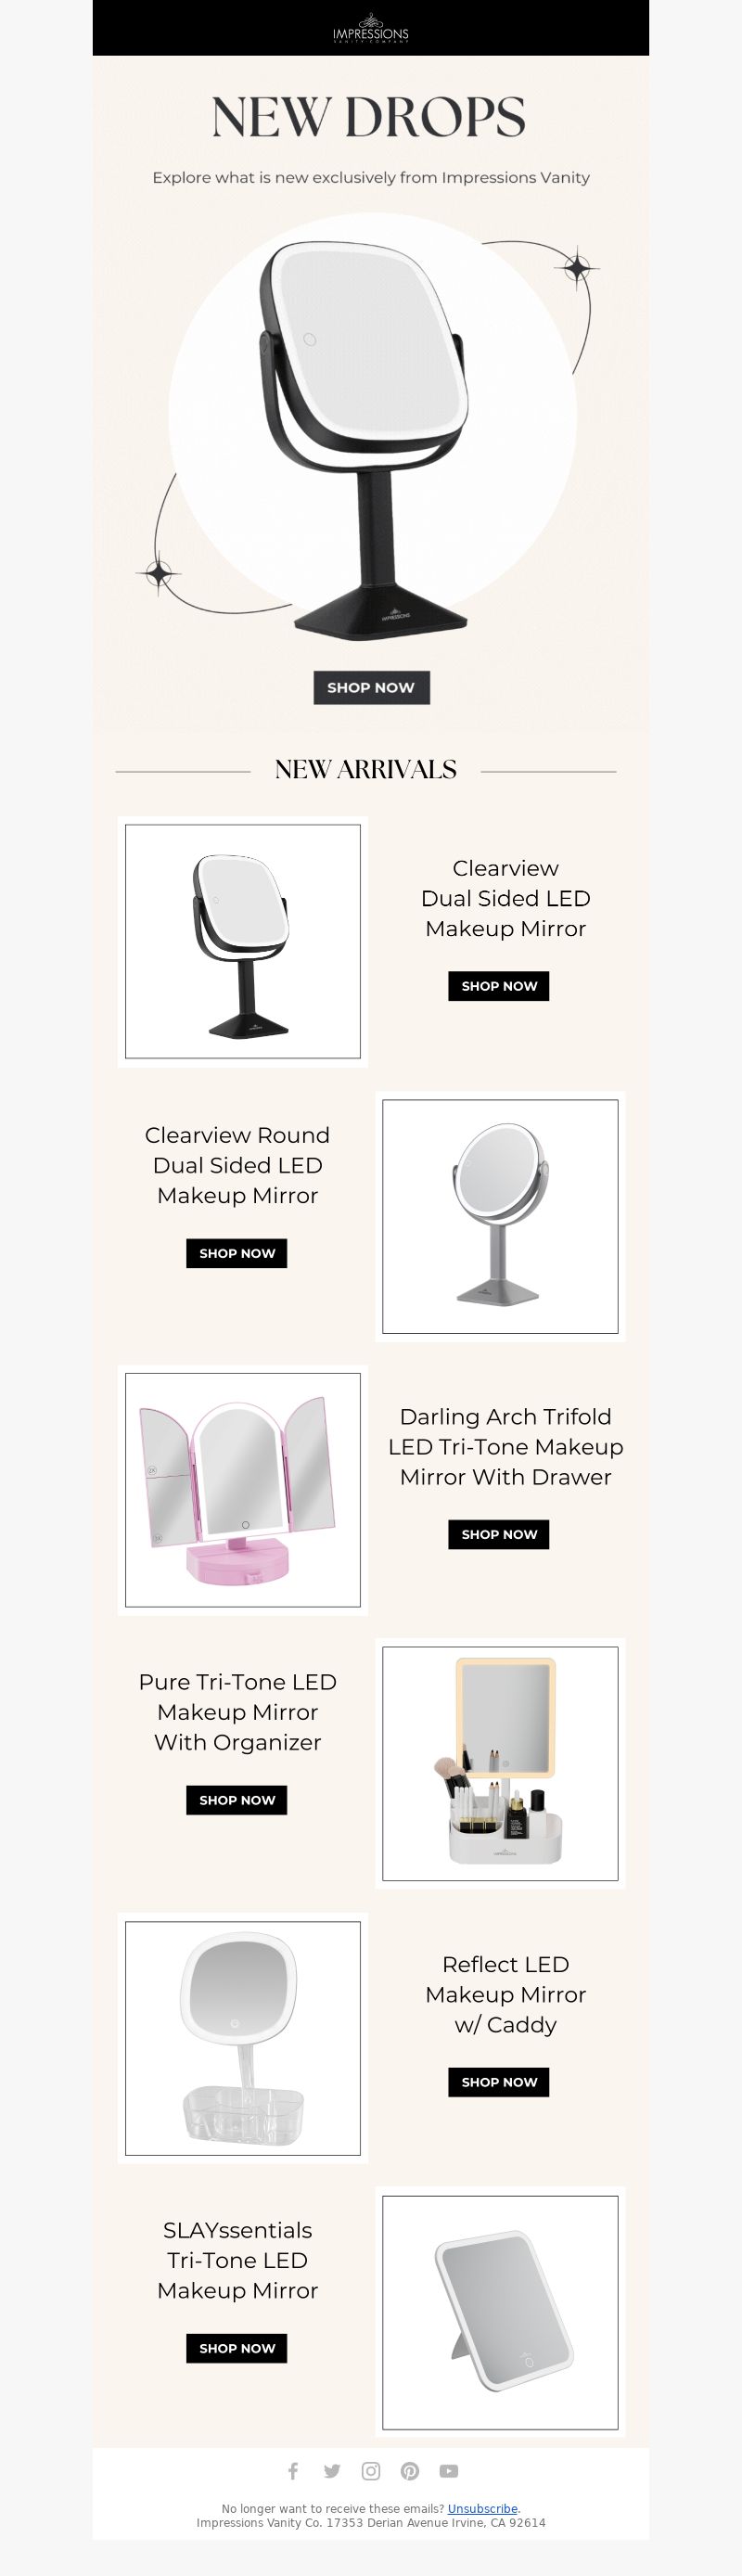
Task: Click the main SHOP NOW button under hero mirror
Action: [x=371, y=687]
